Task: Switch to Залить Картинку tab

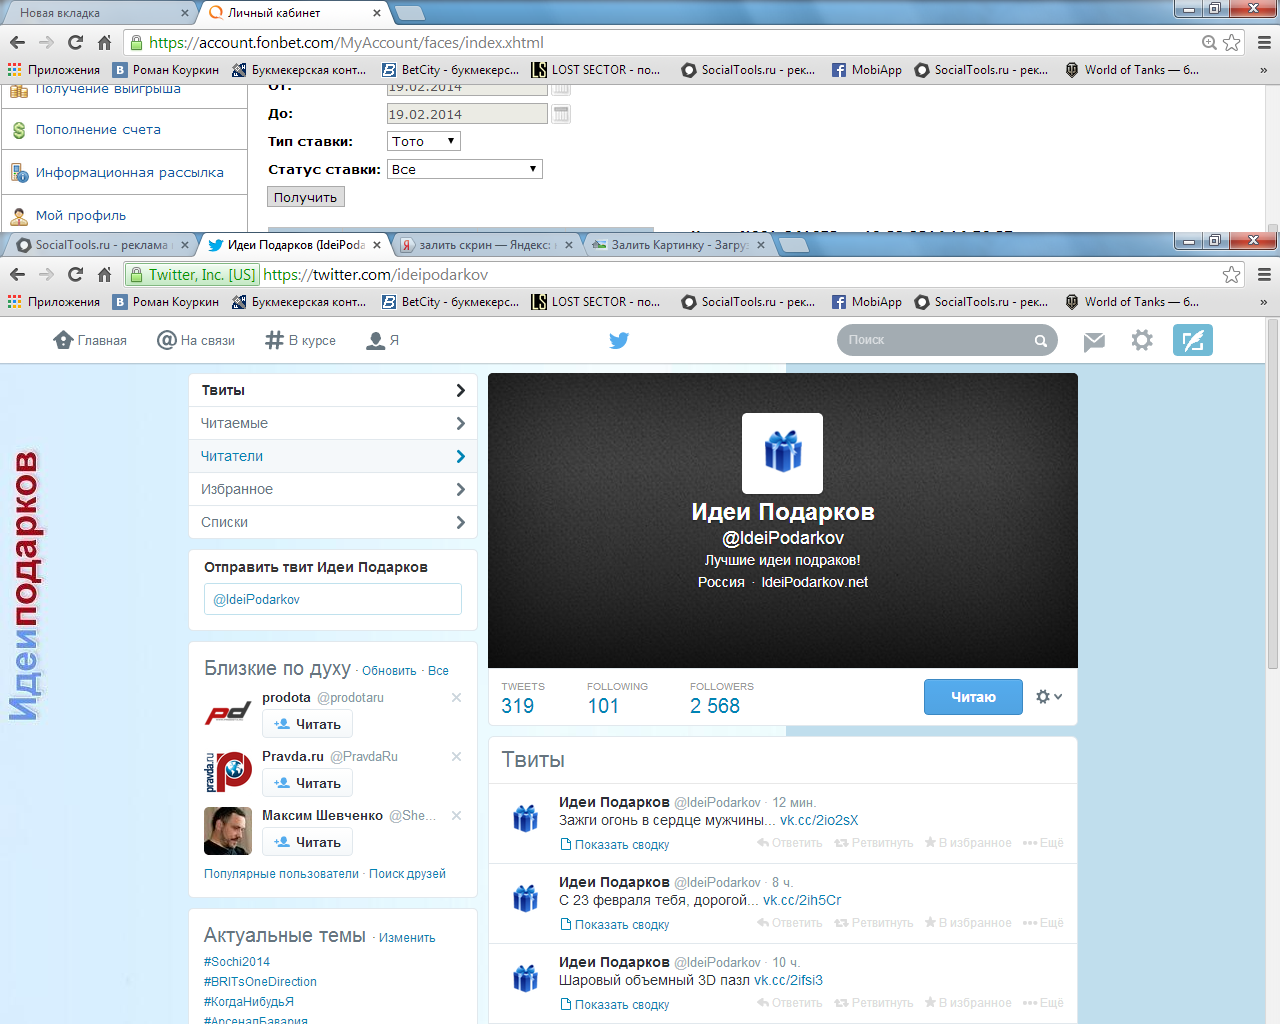Action: pos(677,244)
